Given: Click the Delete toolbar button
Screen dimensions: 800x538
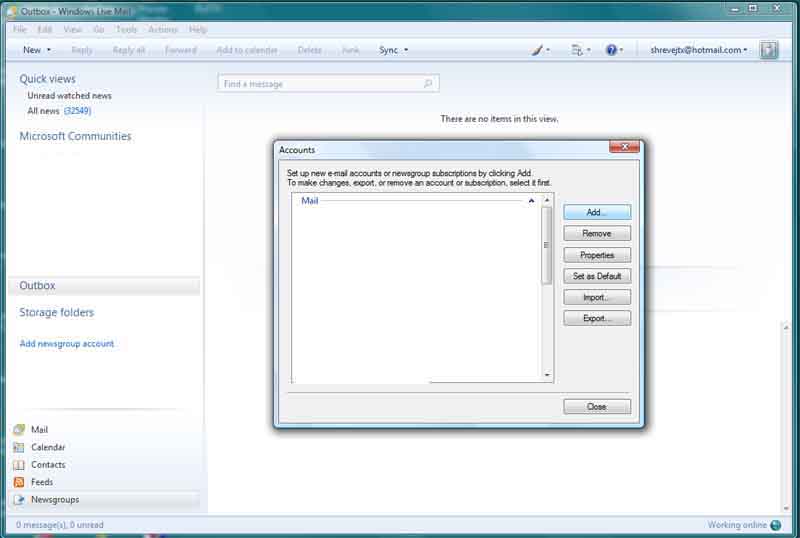Looking at the screenshot, I should [x=310, y=50].
